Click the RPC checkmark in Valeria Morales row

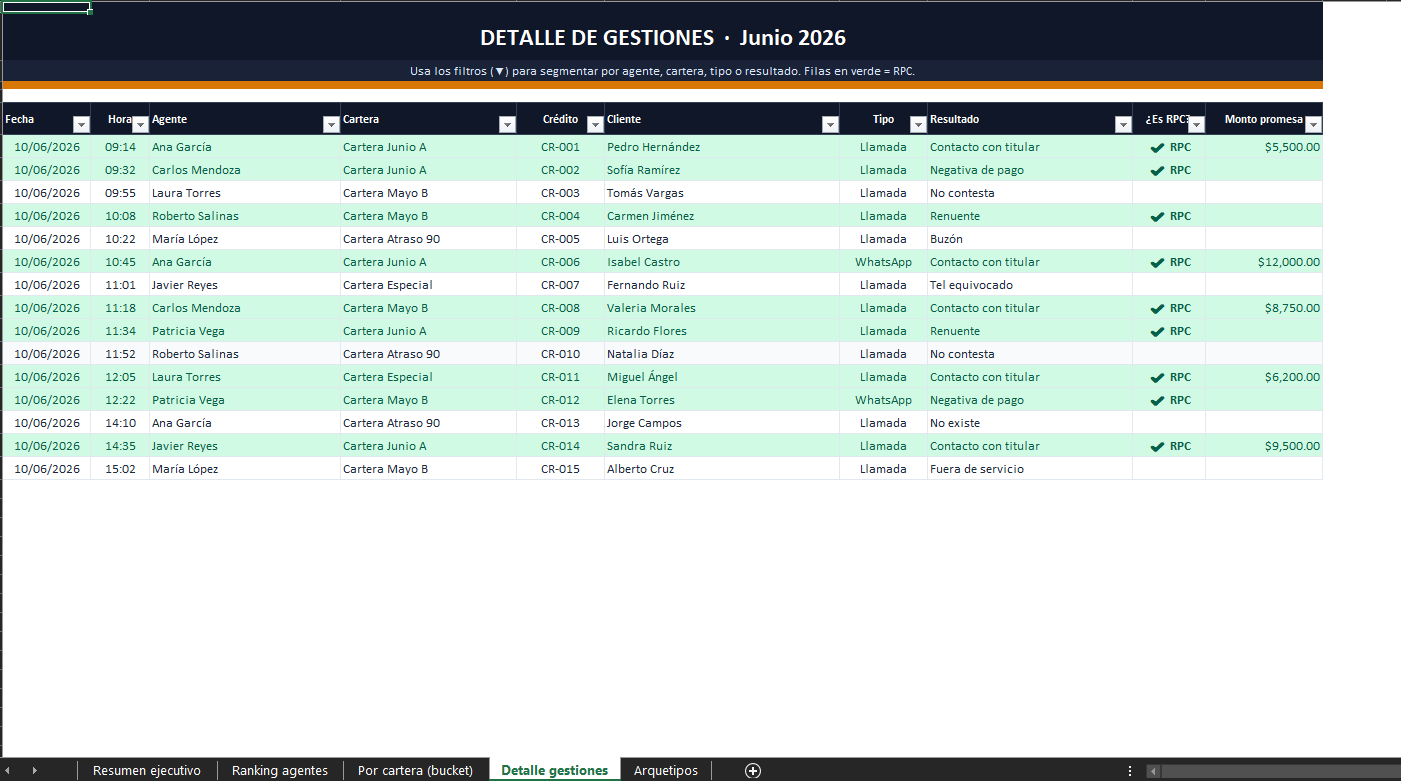click(1157, 308)
